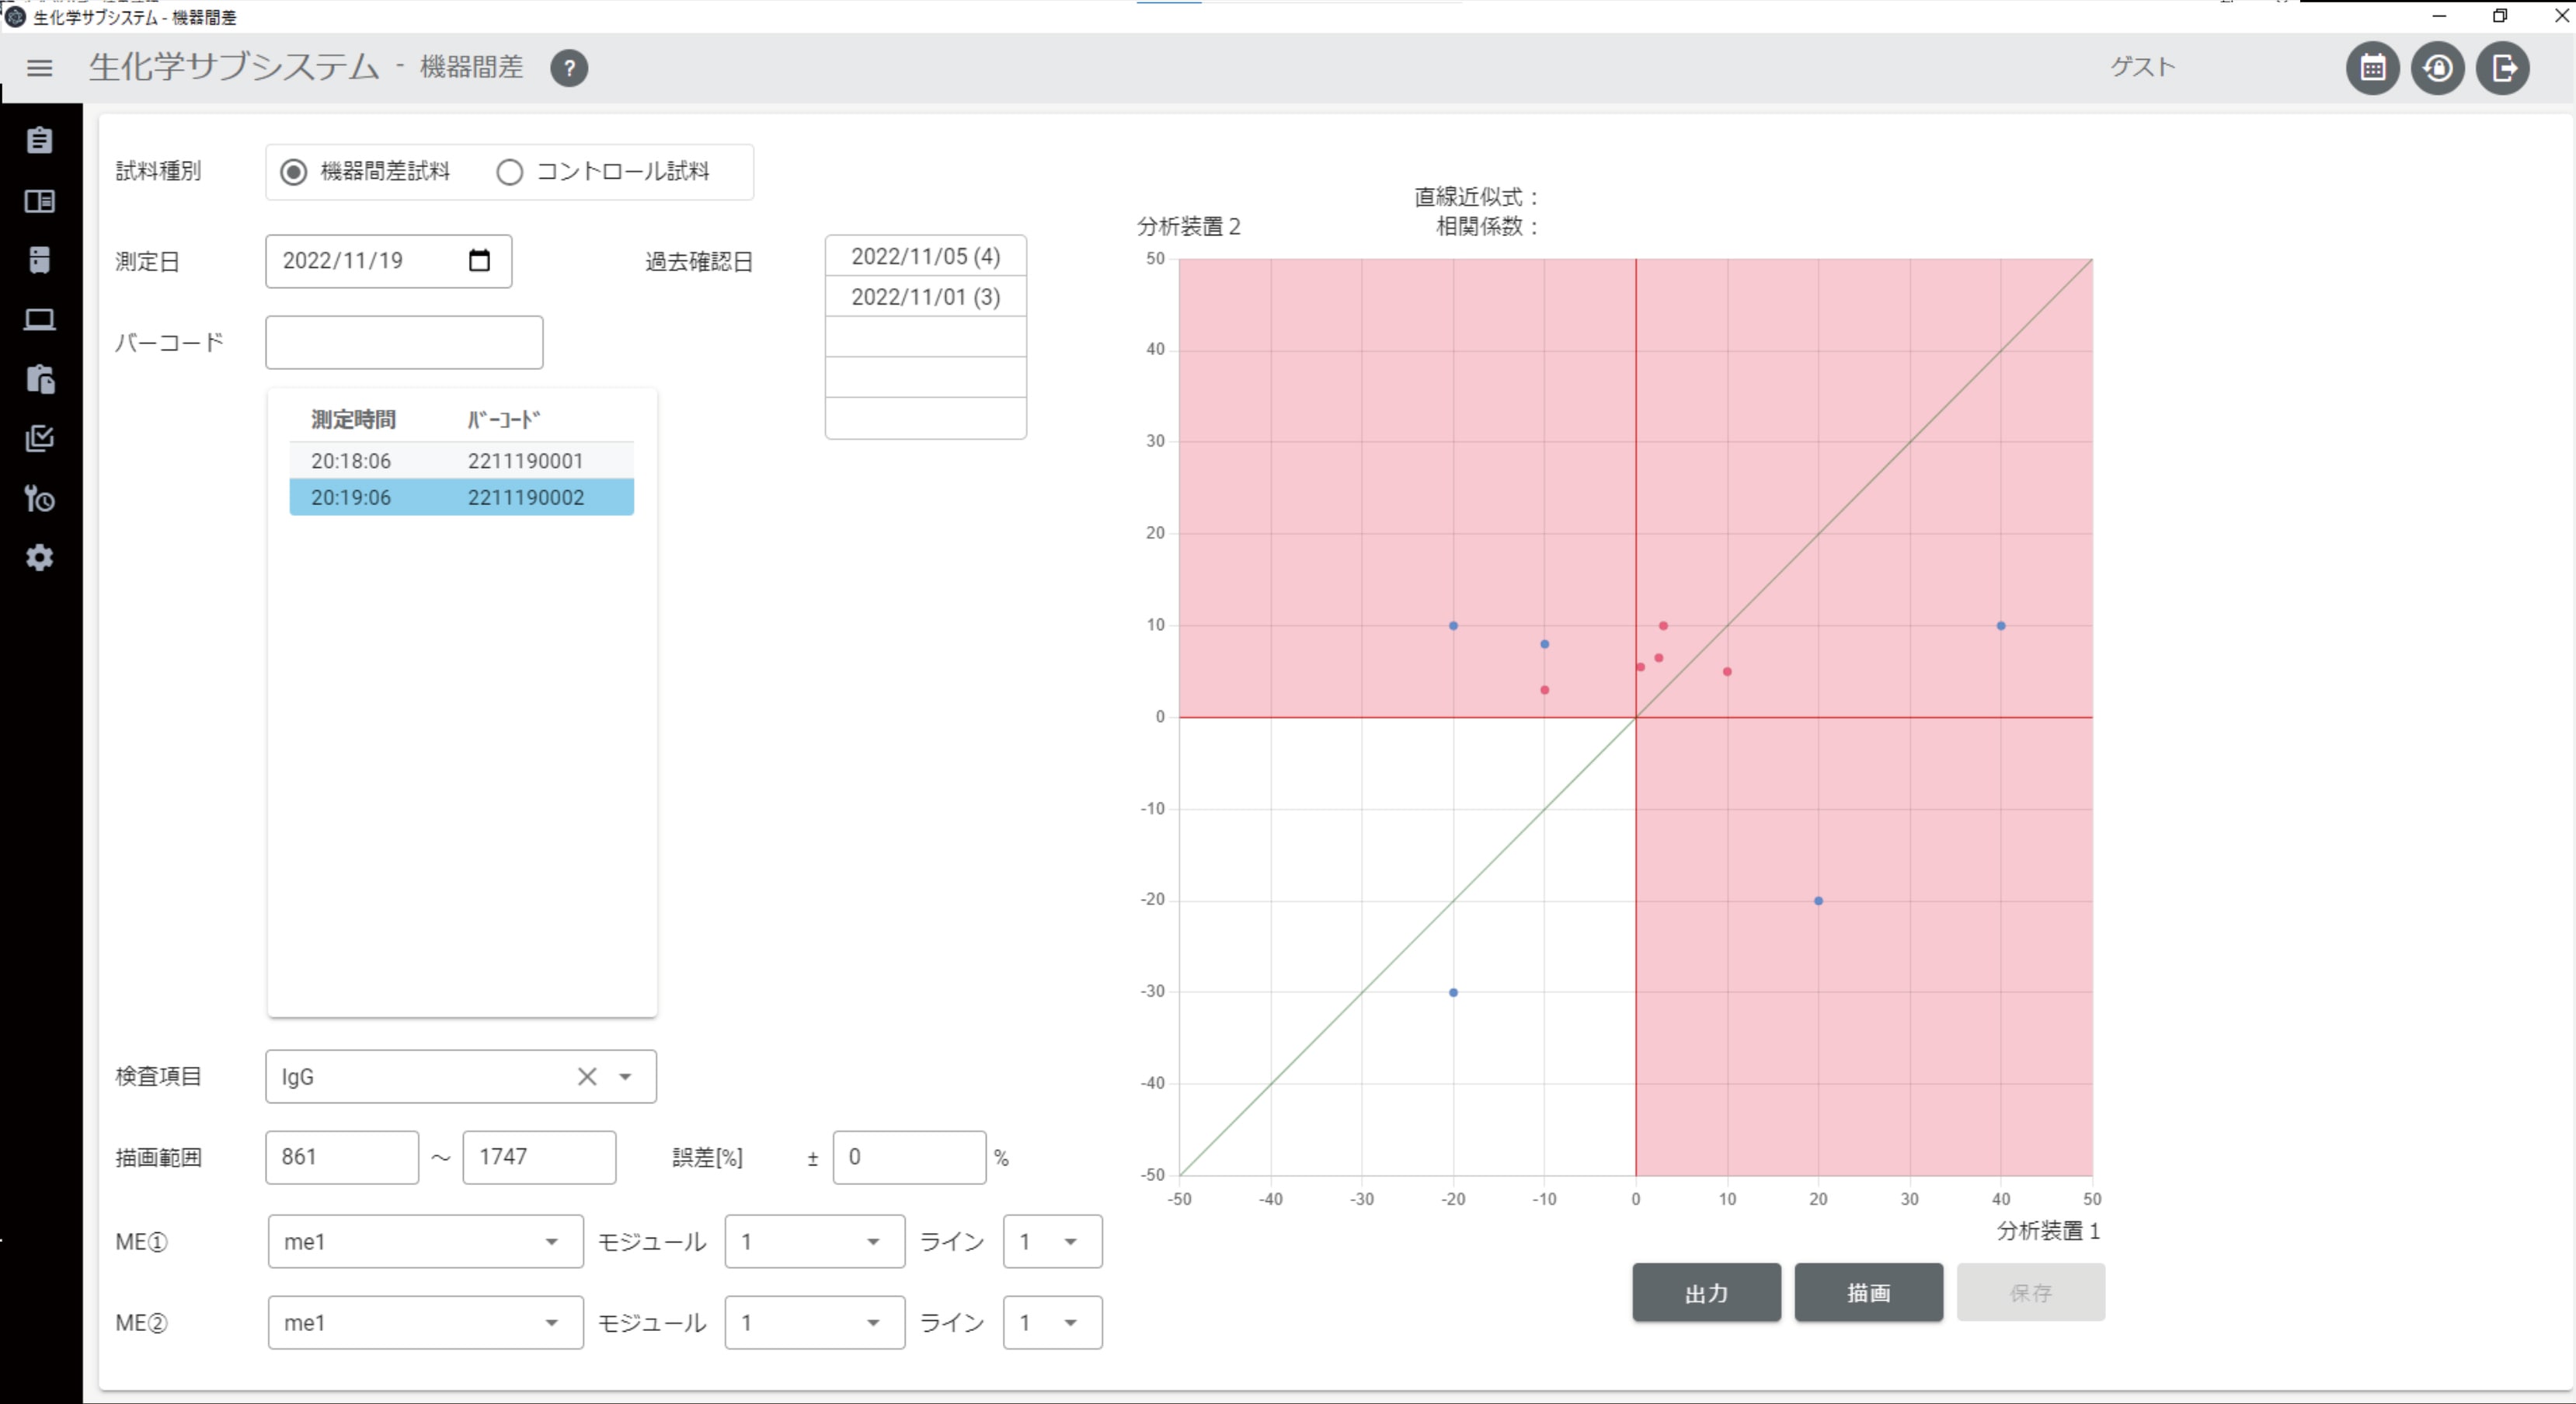2576x1404 pixels.
Task: Select コントロール試料 radio button
Action: tap(510, 172)
